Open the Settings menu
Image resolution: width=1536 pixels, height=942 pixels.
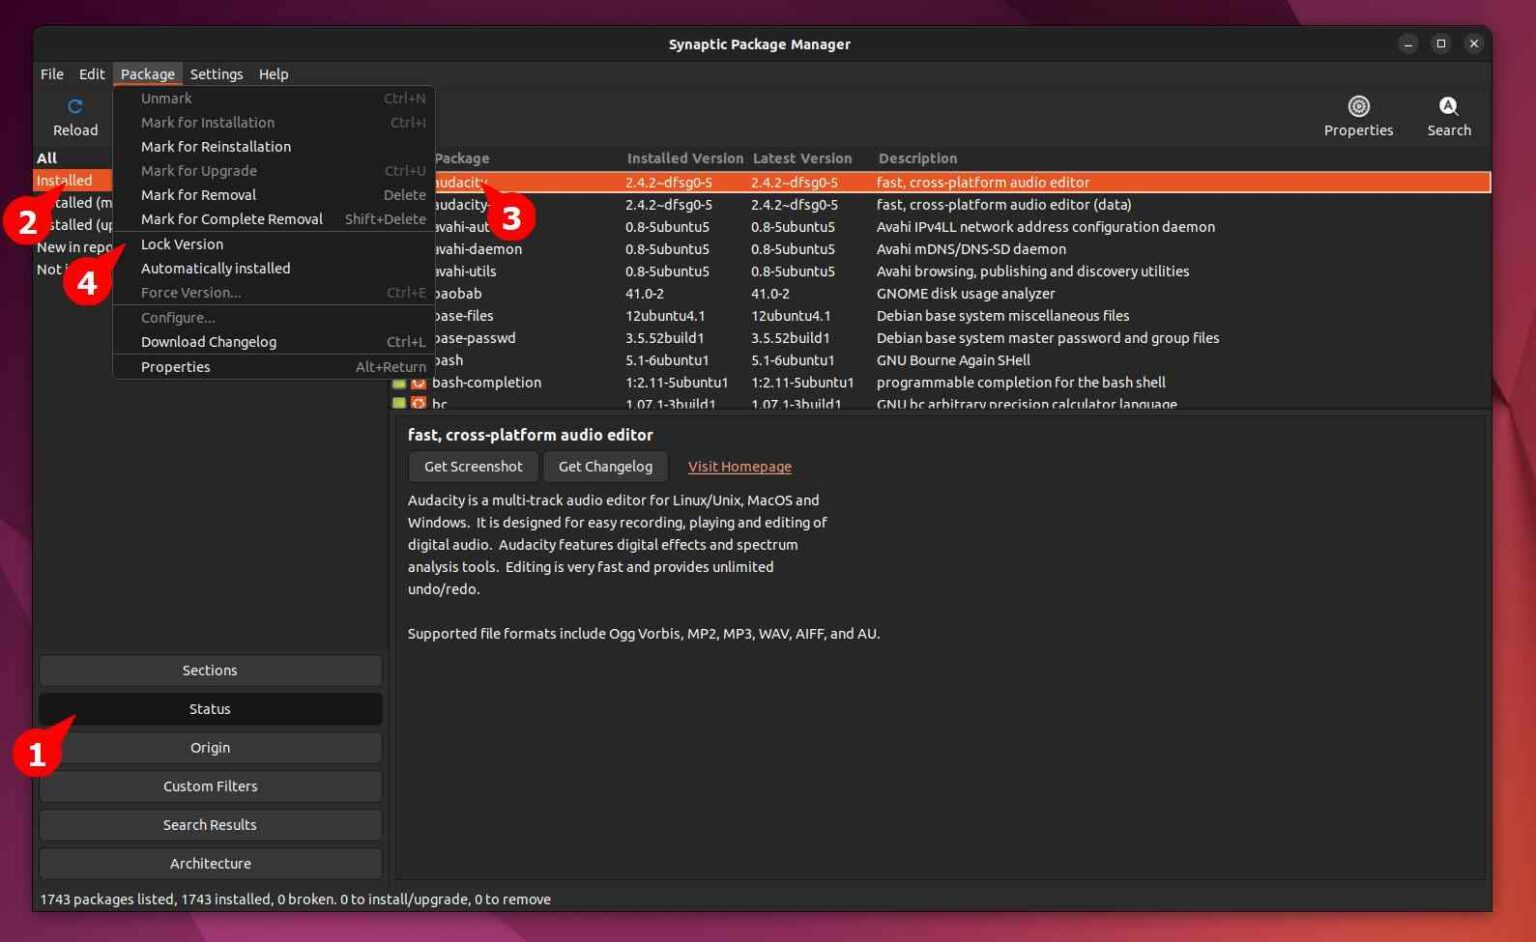216,74
